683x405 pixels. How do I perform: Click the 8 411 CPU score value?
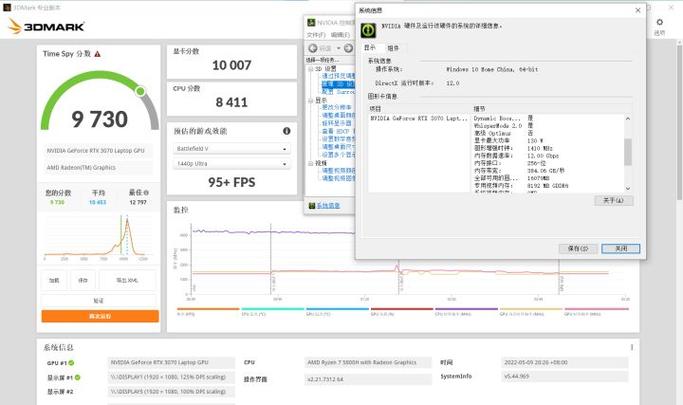point(232,102)
